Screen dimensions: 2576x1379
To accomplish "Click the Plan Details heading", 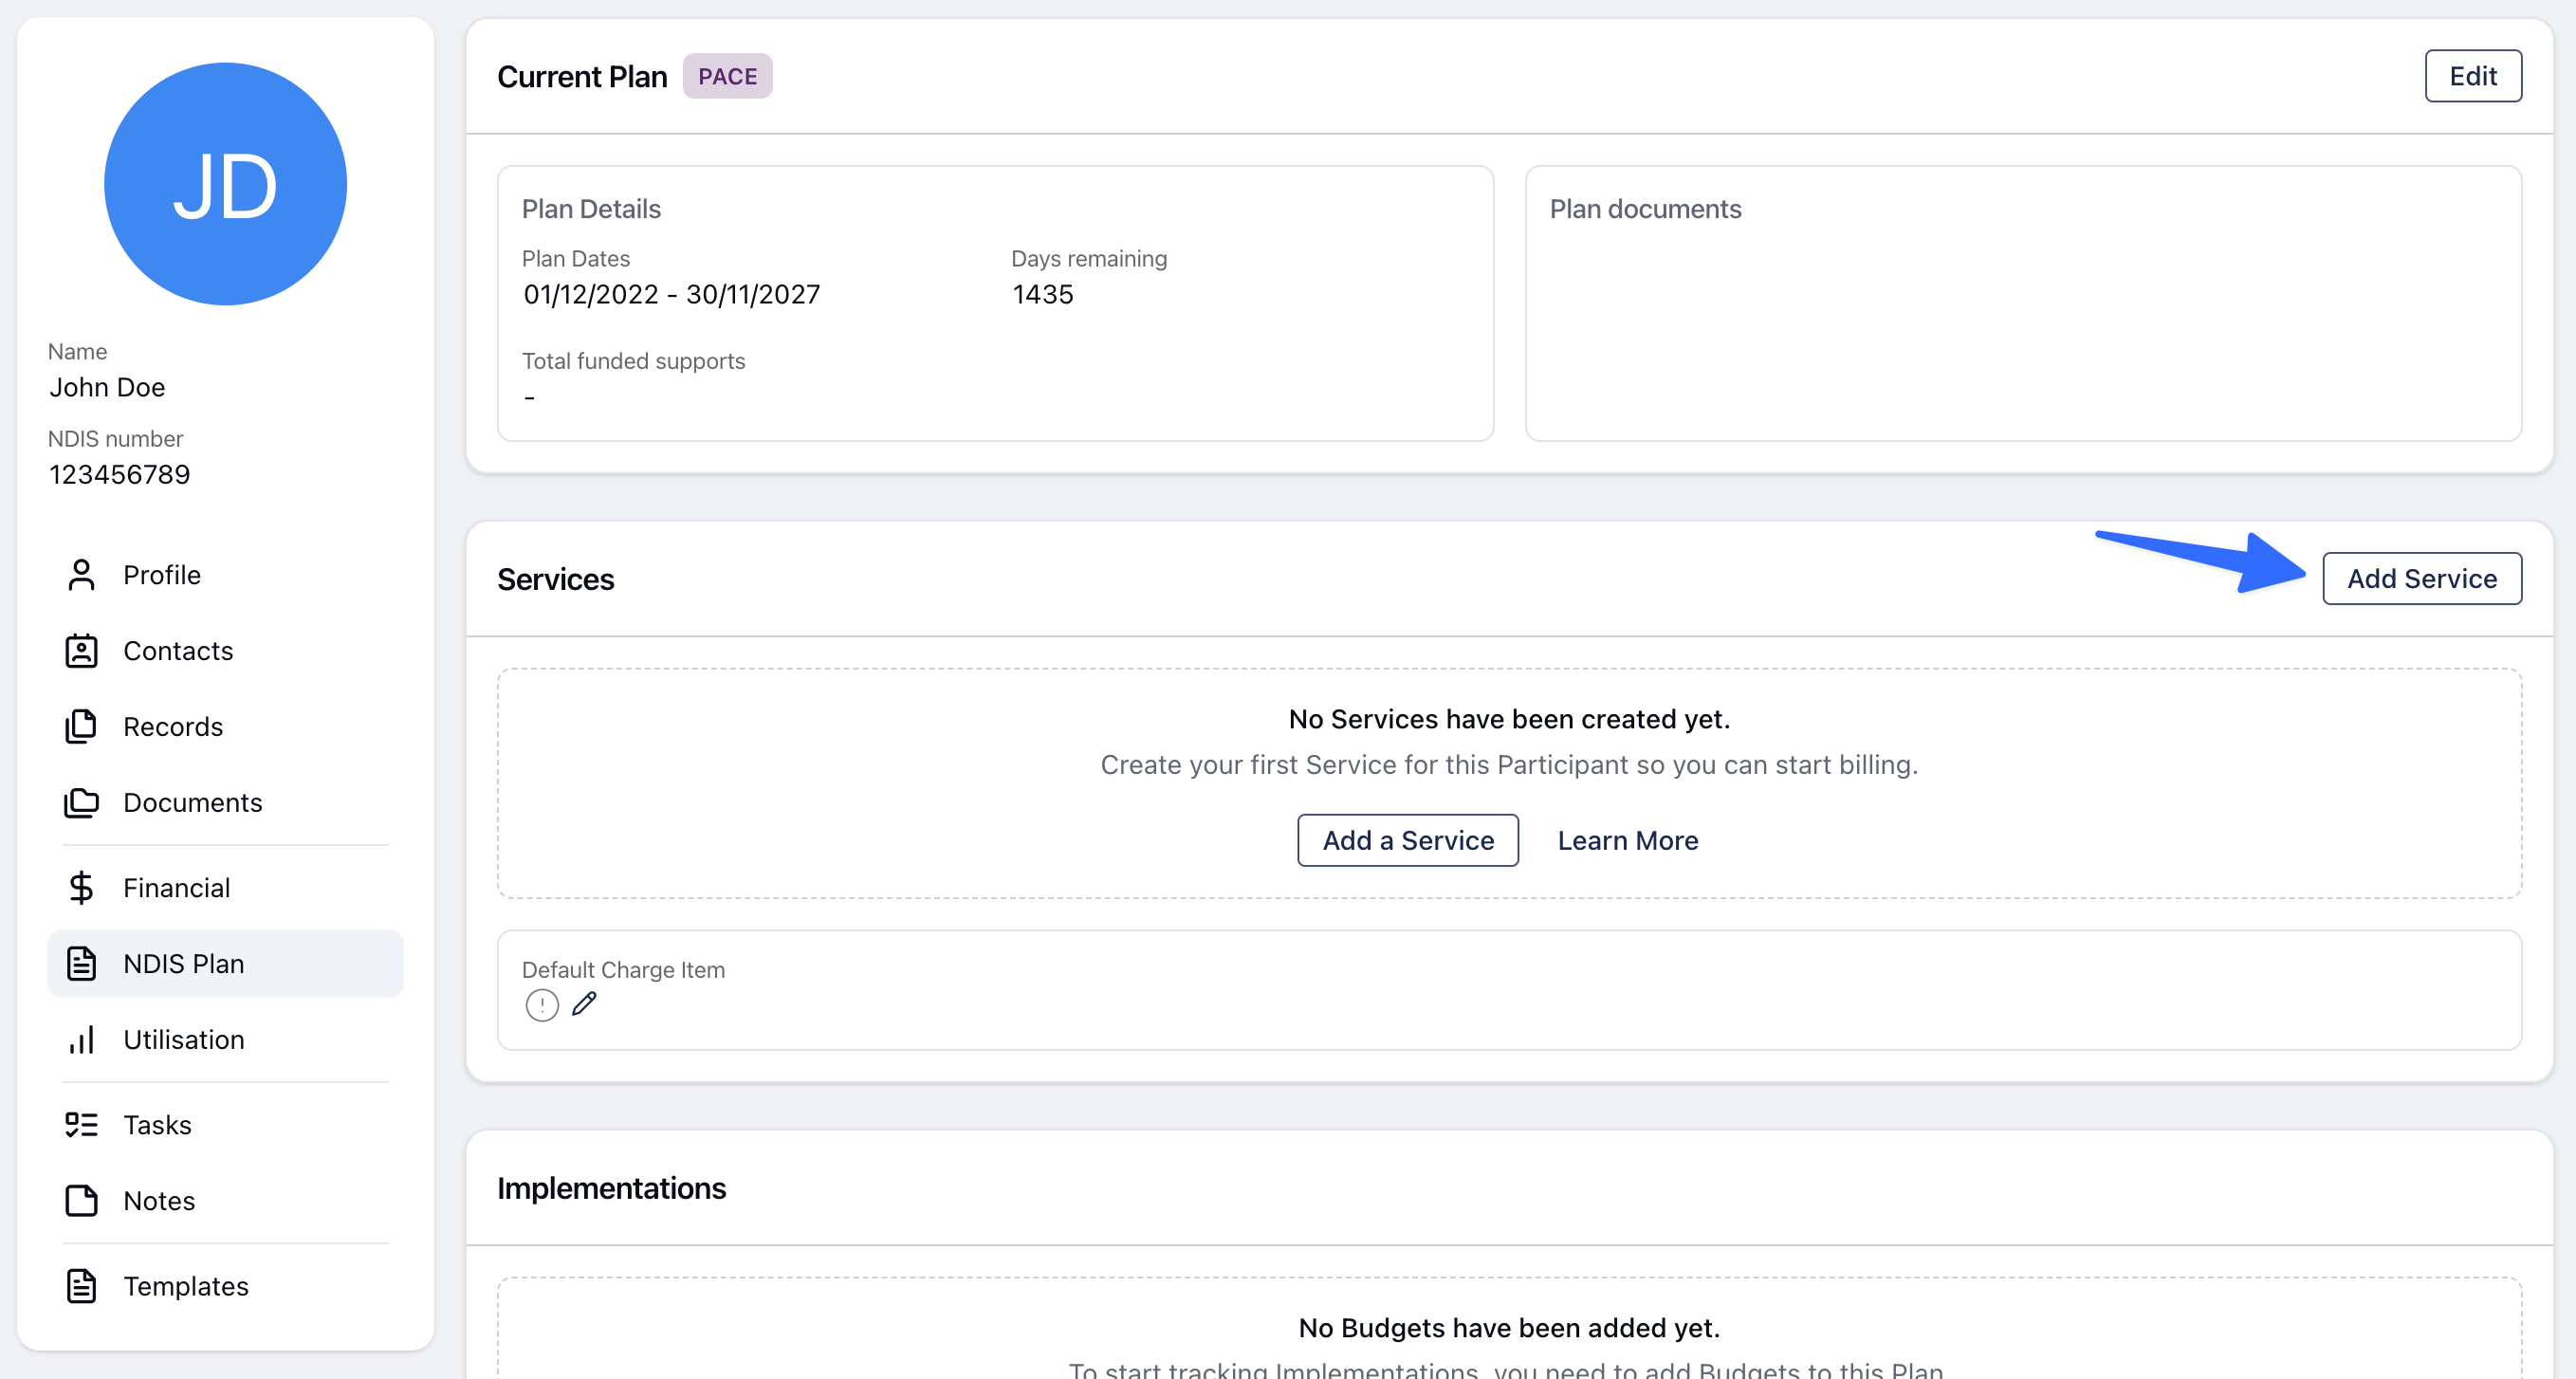I will click(591, 209).
